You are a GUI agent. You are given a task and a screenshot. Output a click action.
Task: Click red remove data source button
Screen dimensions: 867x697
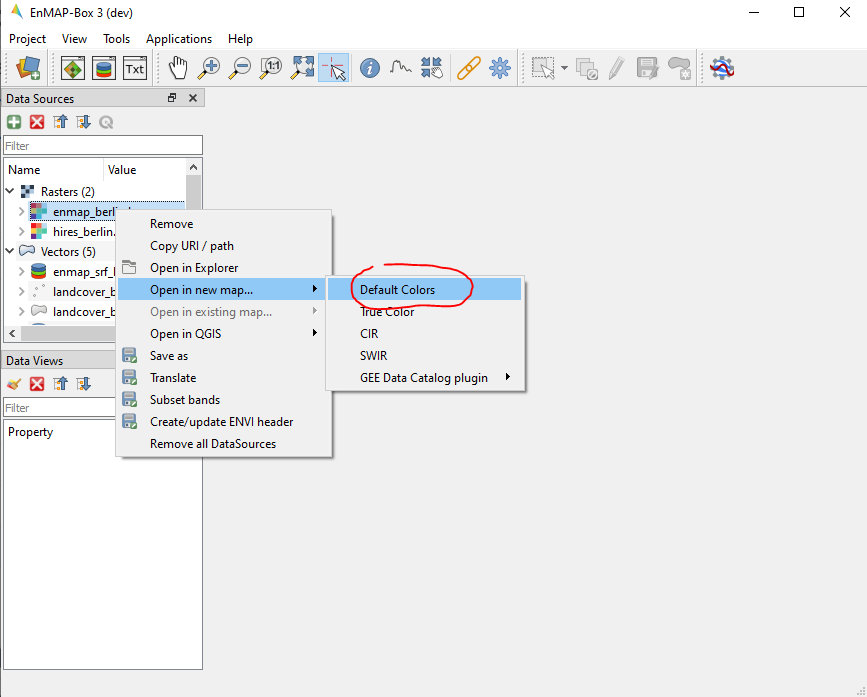[37, 122]
